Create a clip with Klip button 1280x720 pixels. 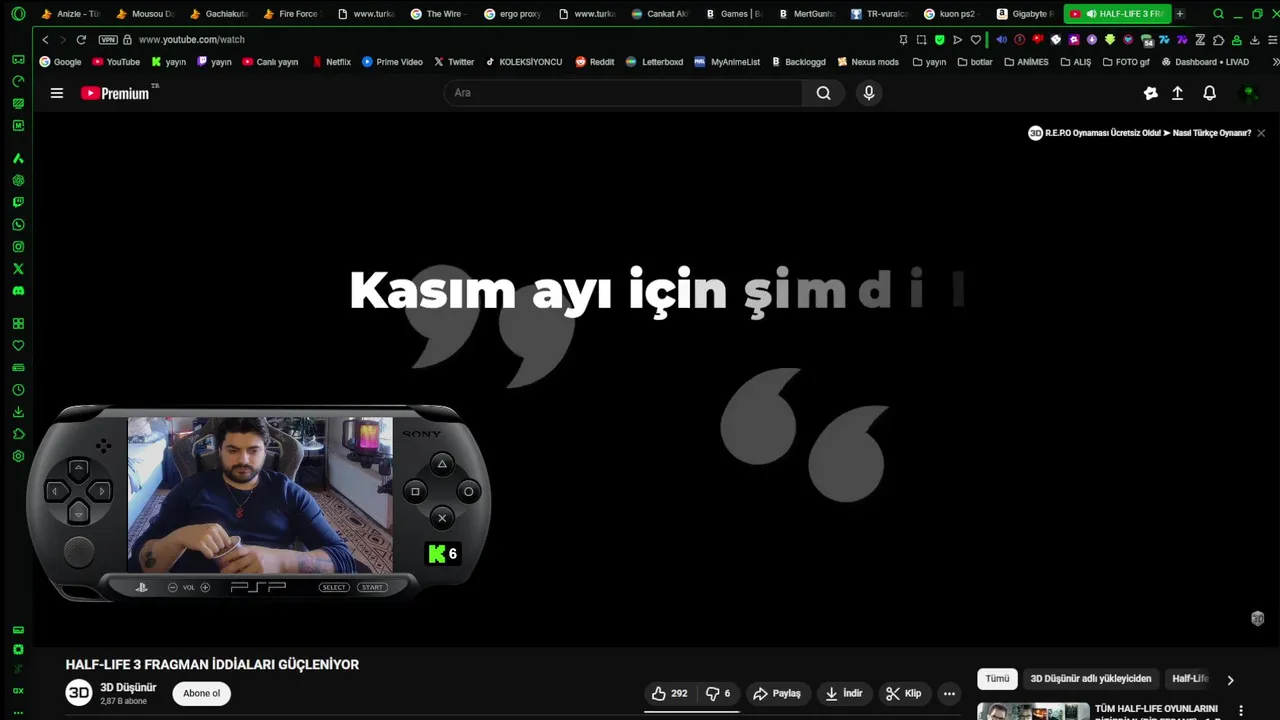click(903, 693)
